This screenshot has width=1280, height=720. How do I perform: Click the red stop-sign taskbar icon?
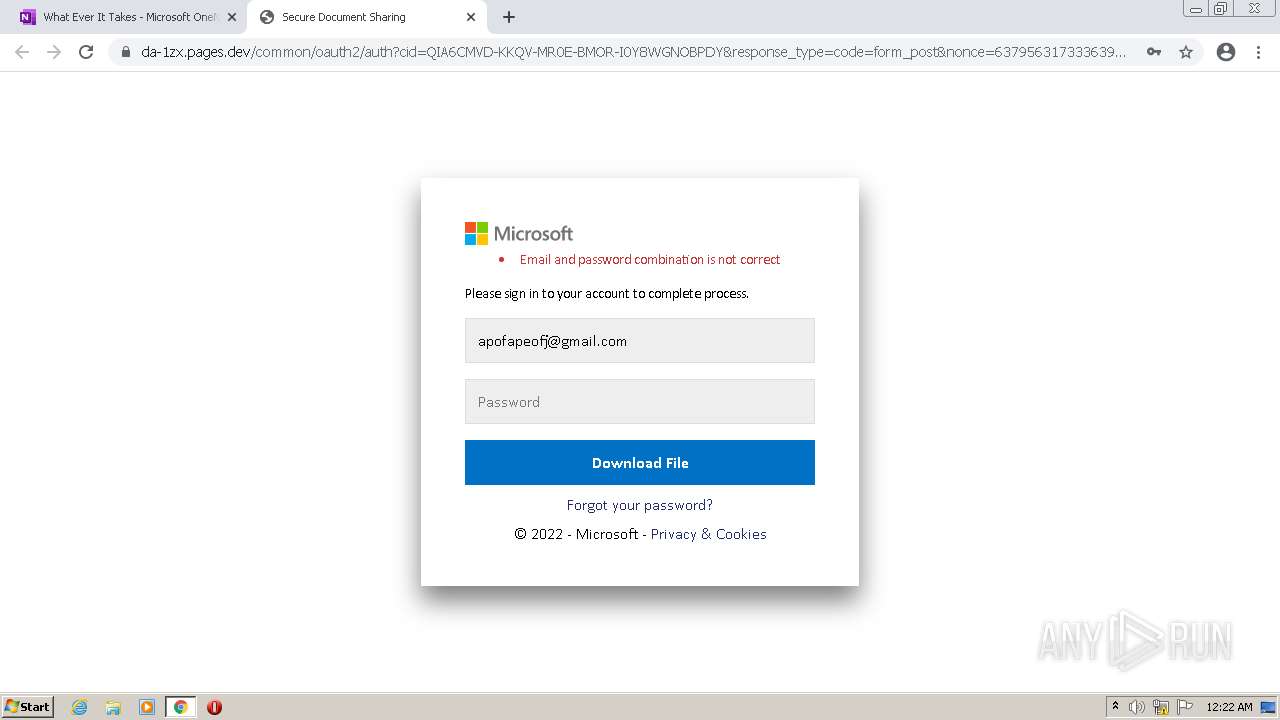click(214, 707)
